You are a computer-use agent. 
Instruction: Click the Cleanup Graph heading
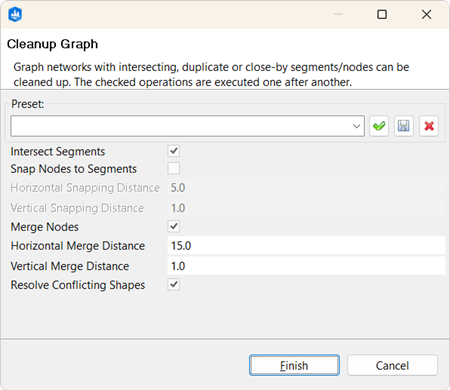click(x=53, y=44)
